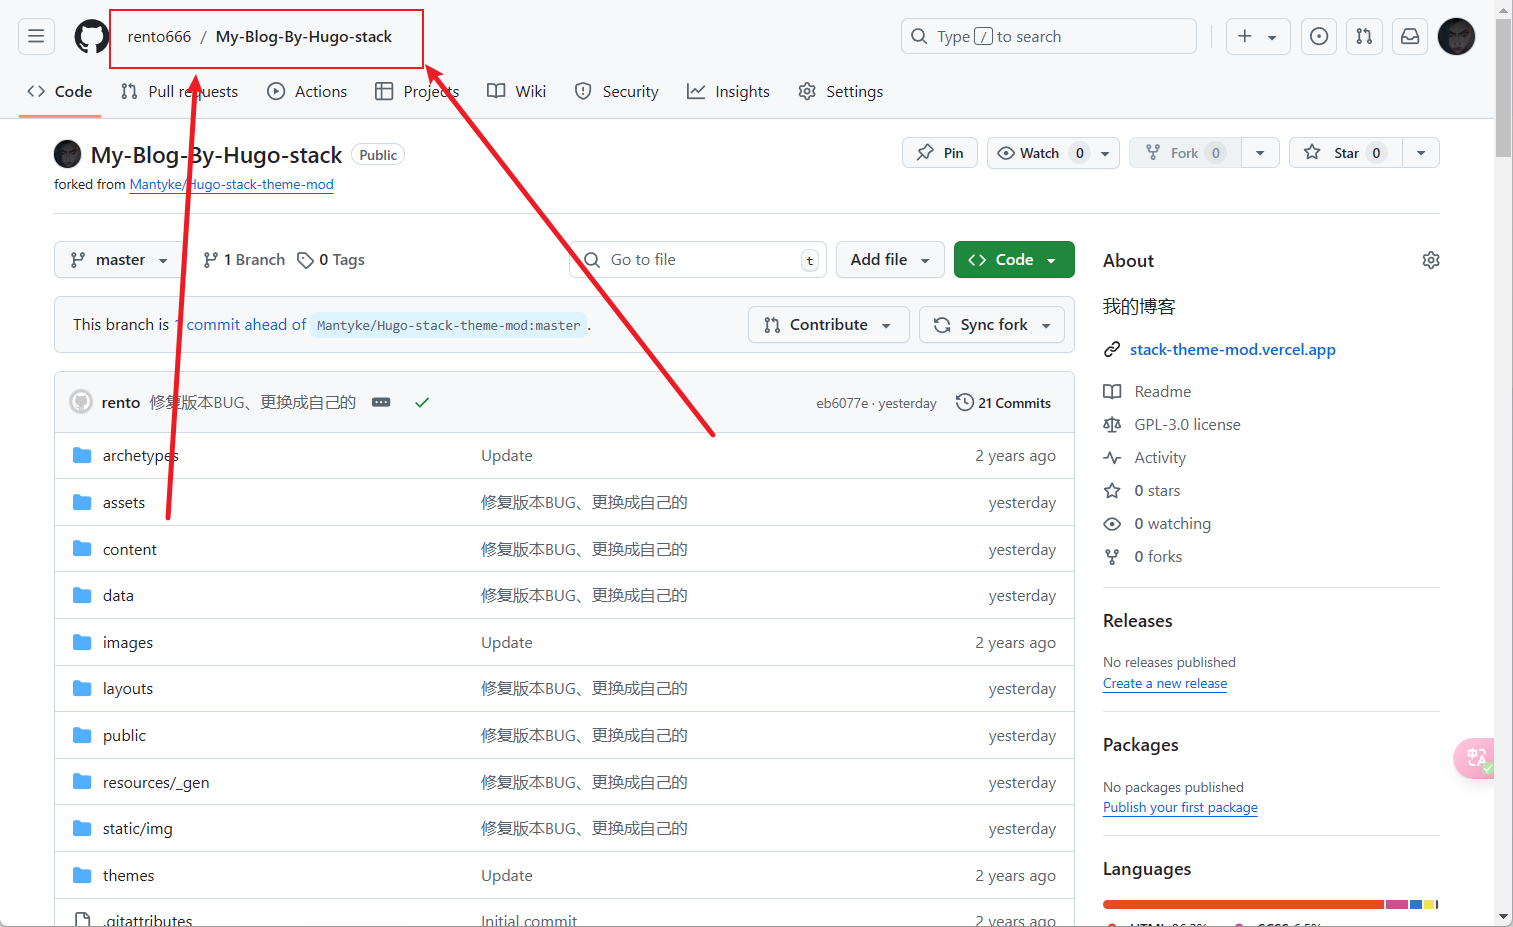The width and height of the screenshot is (1513, 927).
Task: Switch to the Wiki tab
Action: (x=516, y=92)
